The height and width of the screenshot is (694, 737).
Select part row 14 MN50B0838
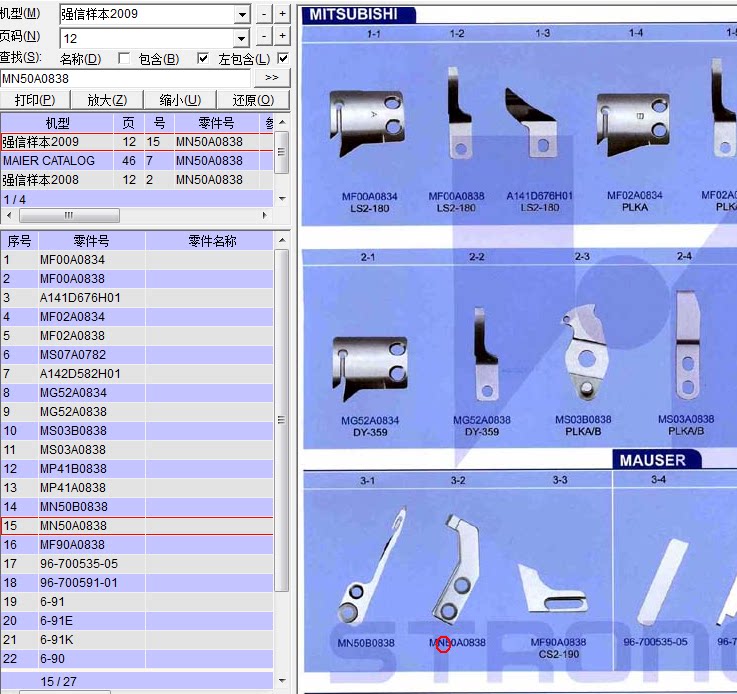point(137,507)
